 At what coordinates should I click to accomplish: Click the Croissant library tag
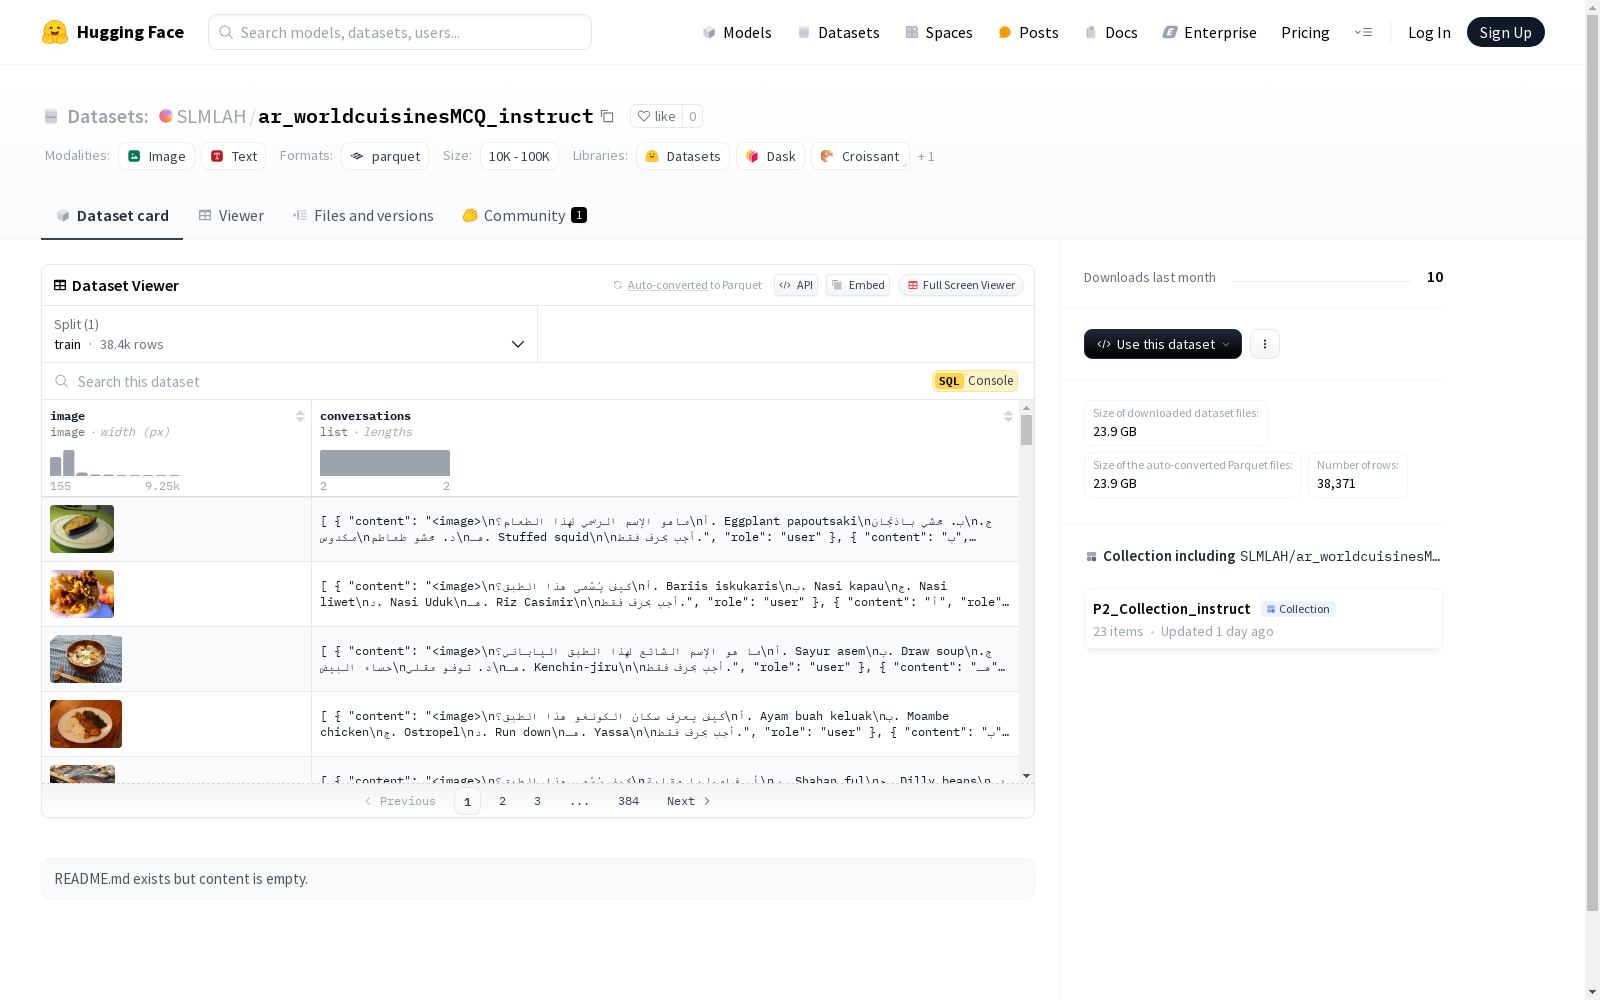[x=860, y=156]
